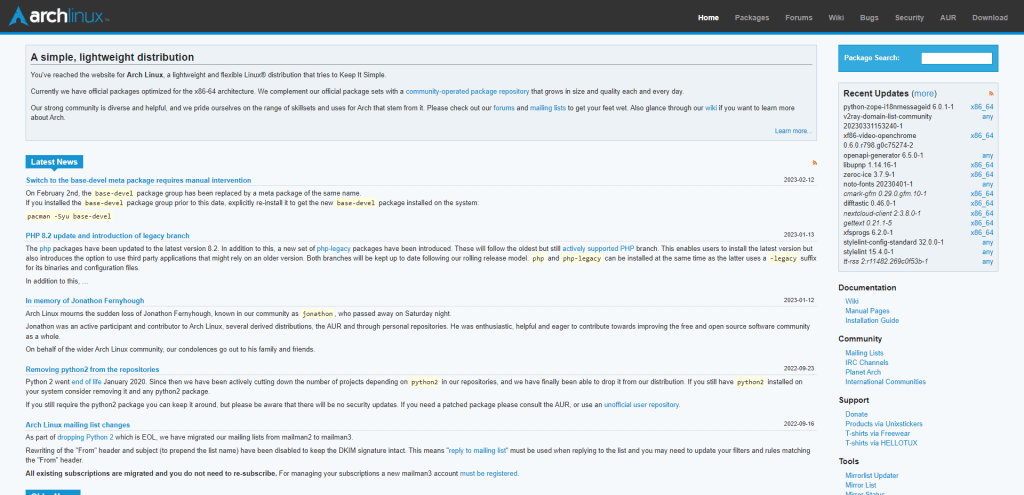
Task: Open 'In memory of Jonathon Fernyhough' news
Action: pyautogui.click(x=85, y=301)
